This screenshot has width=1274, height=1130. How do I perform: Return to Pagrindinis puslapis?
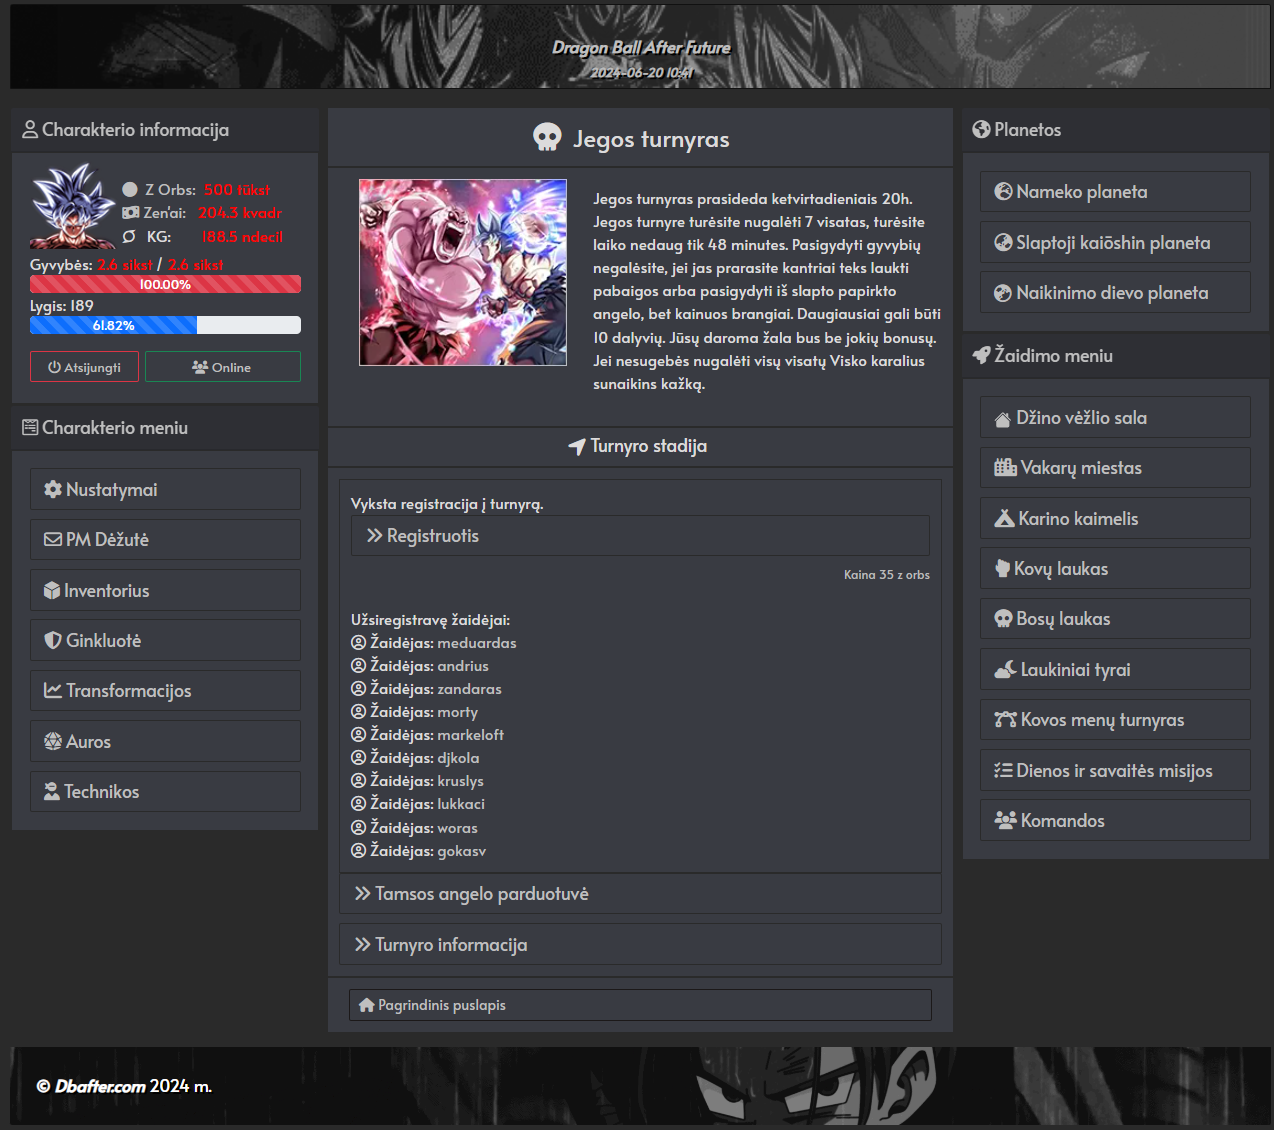pos(640,1005)
